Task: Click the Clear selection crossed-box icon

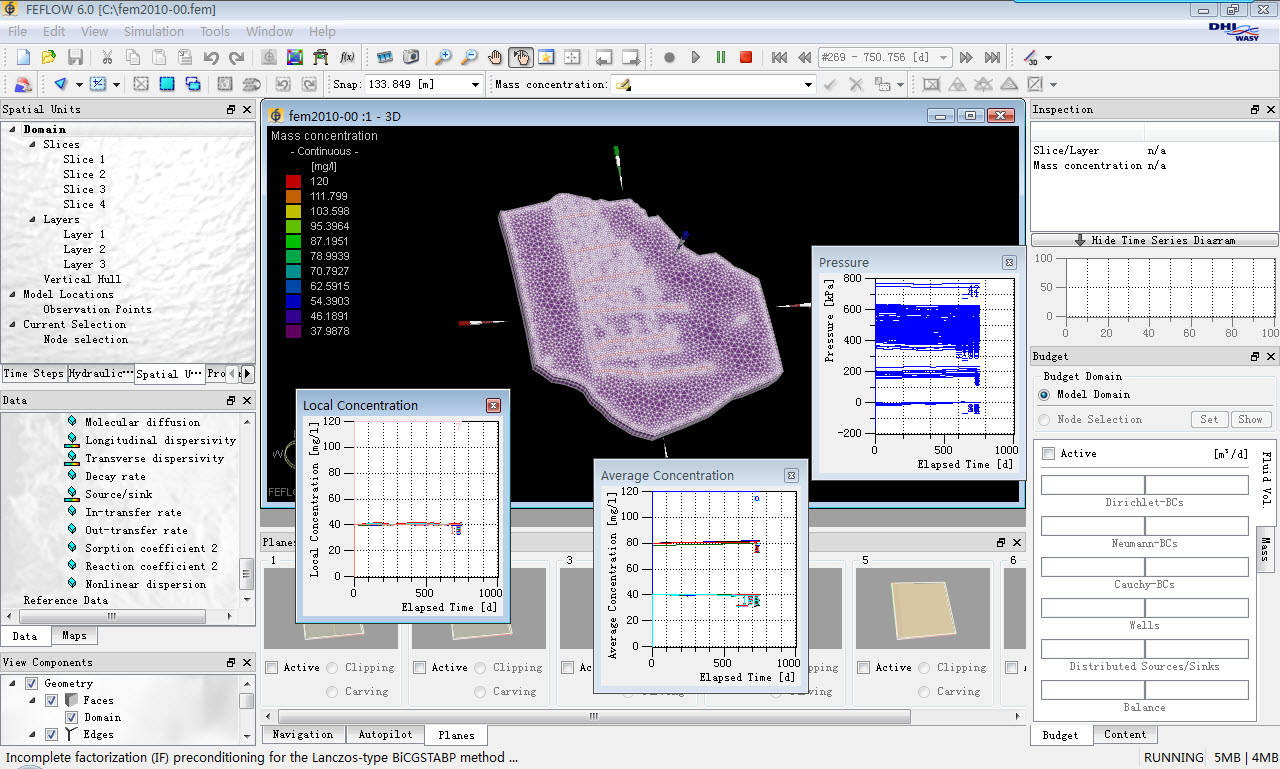Action: pyautogui.click(x=141, y=85)
